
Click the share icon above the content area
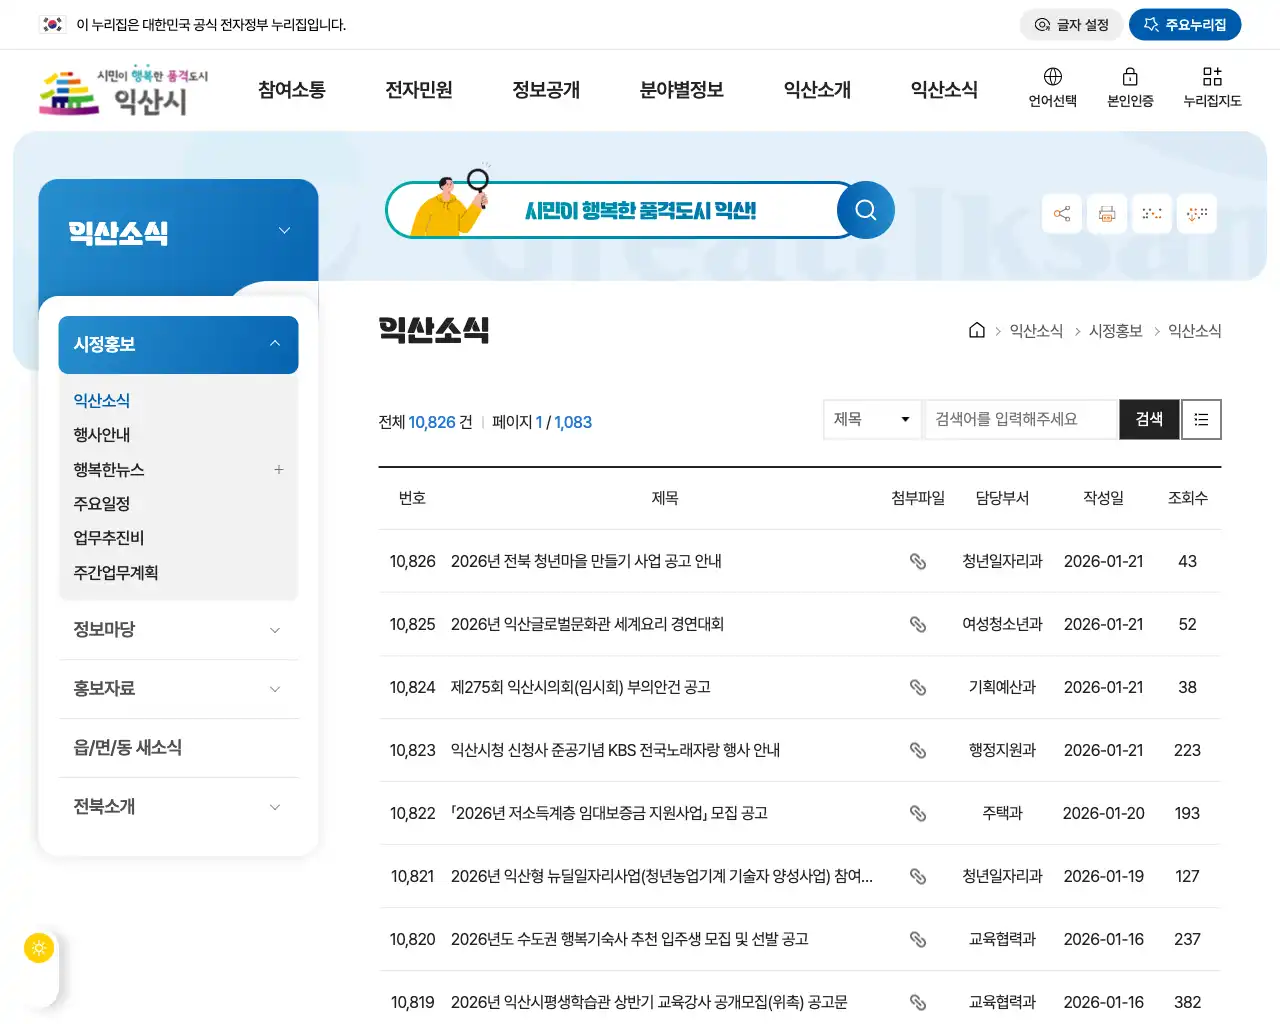1061,213
